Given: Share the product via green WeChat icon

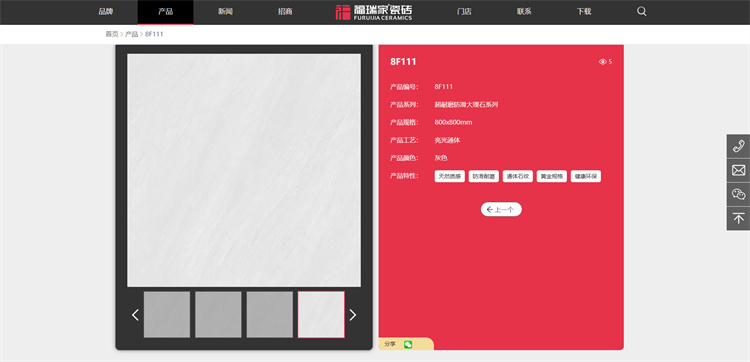Looking at the screenshot, I should pyautogui.click(x=408, y=344).
